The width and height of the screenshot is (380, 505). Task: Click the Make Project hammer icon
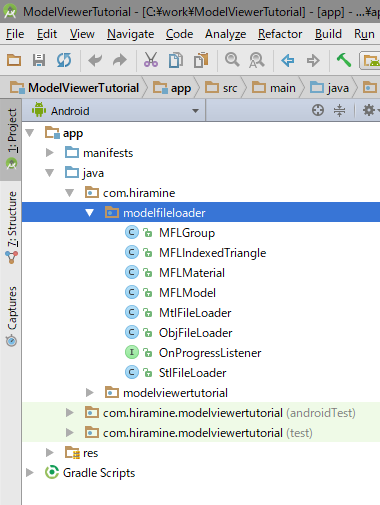coord(344,60)
